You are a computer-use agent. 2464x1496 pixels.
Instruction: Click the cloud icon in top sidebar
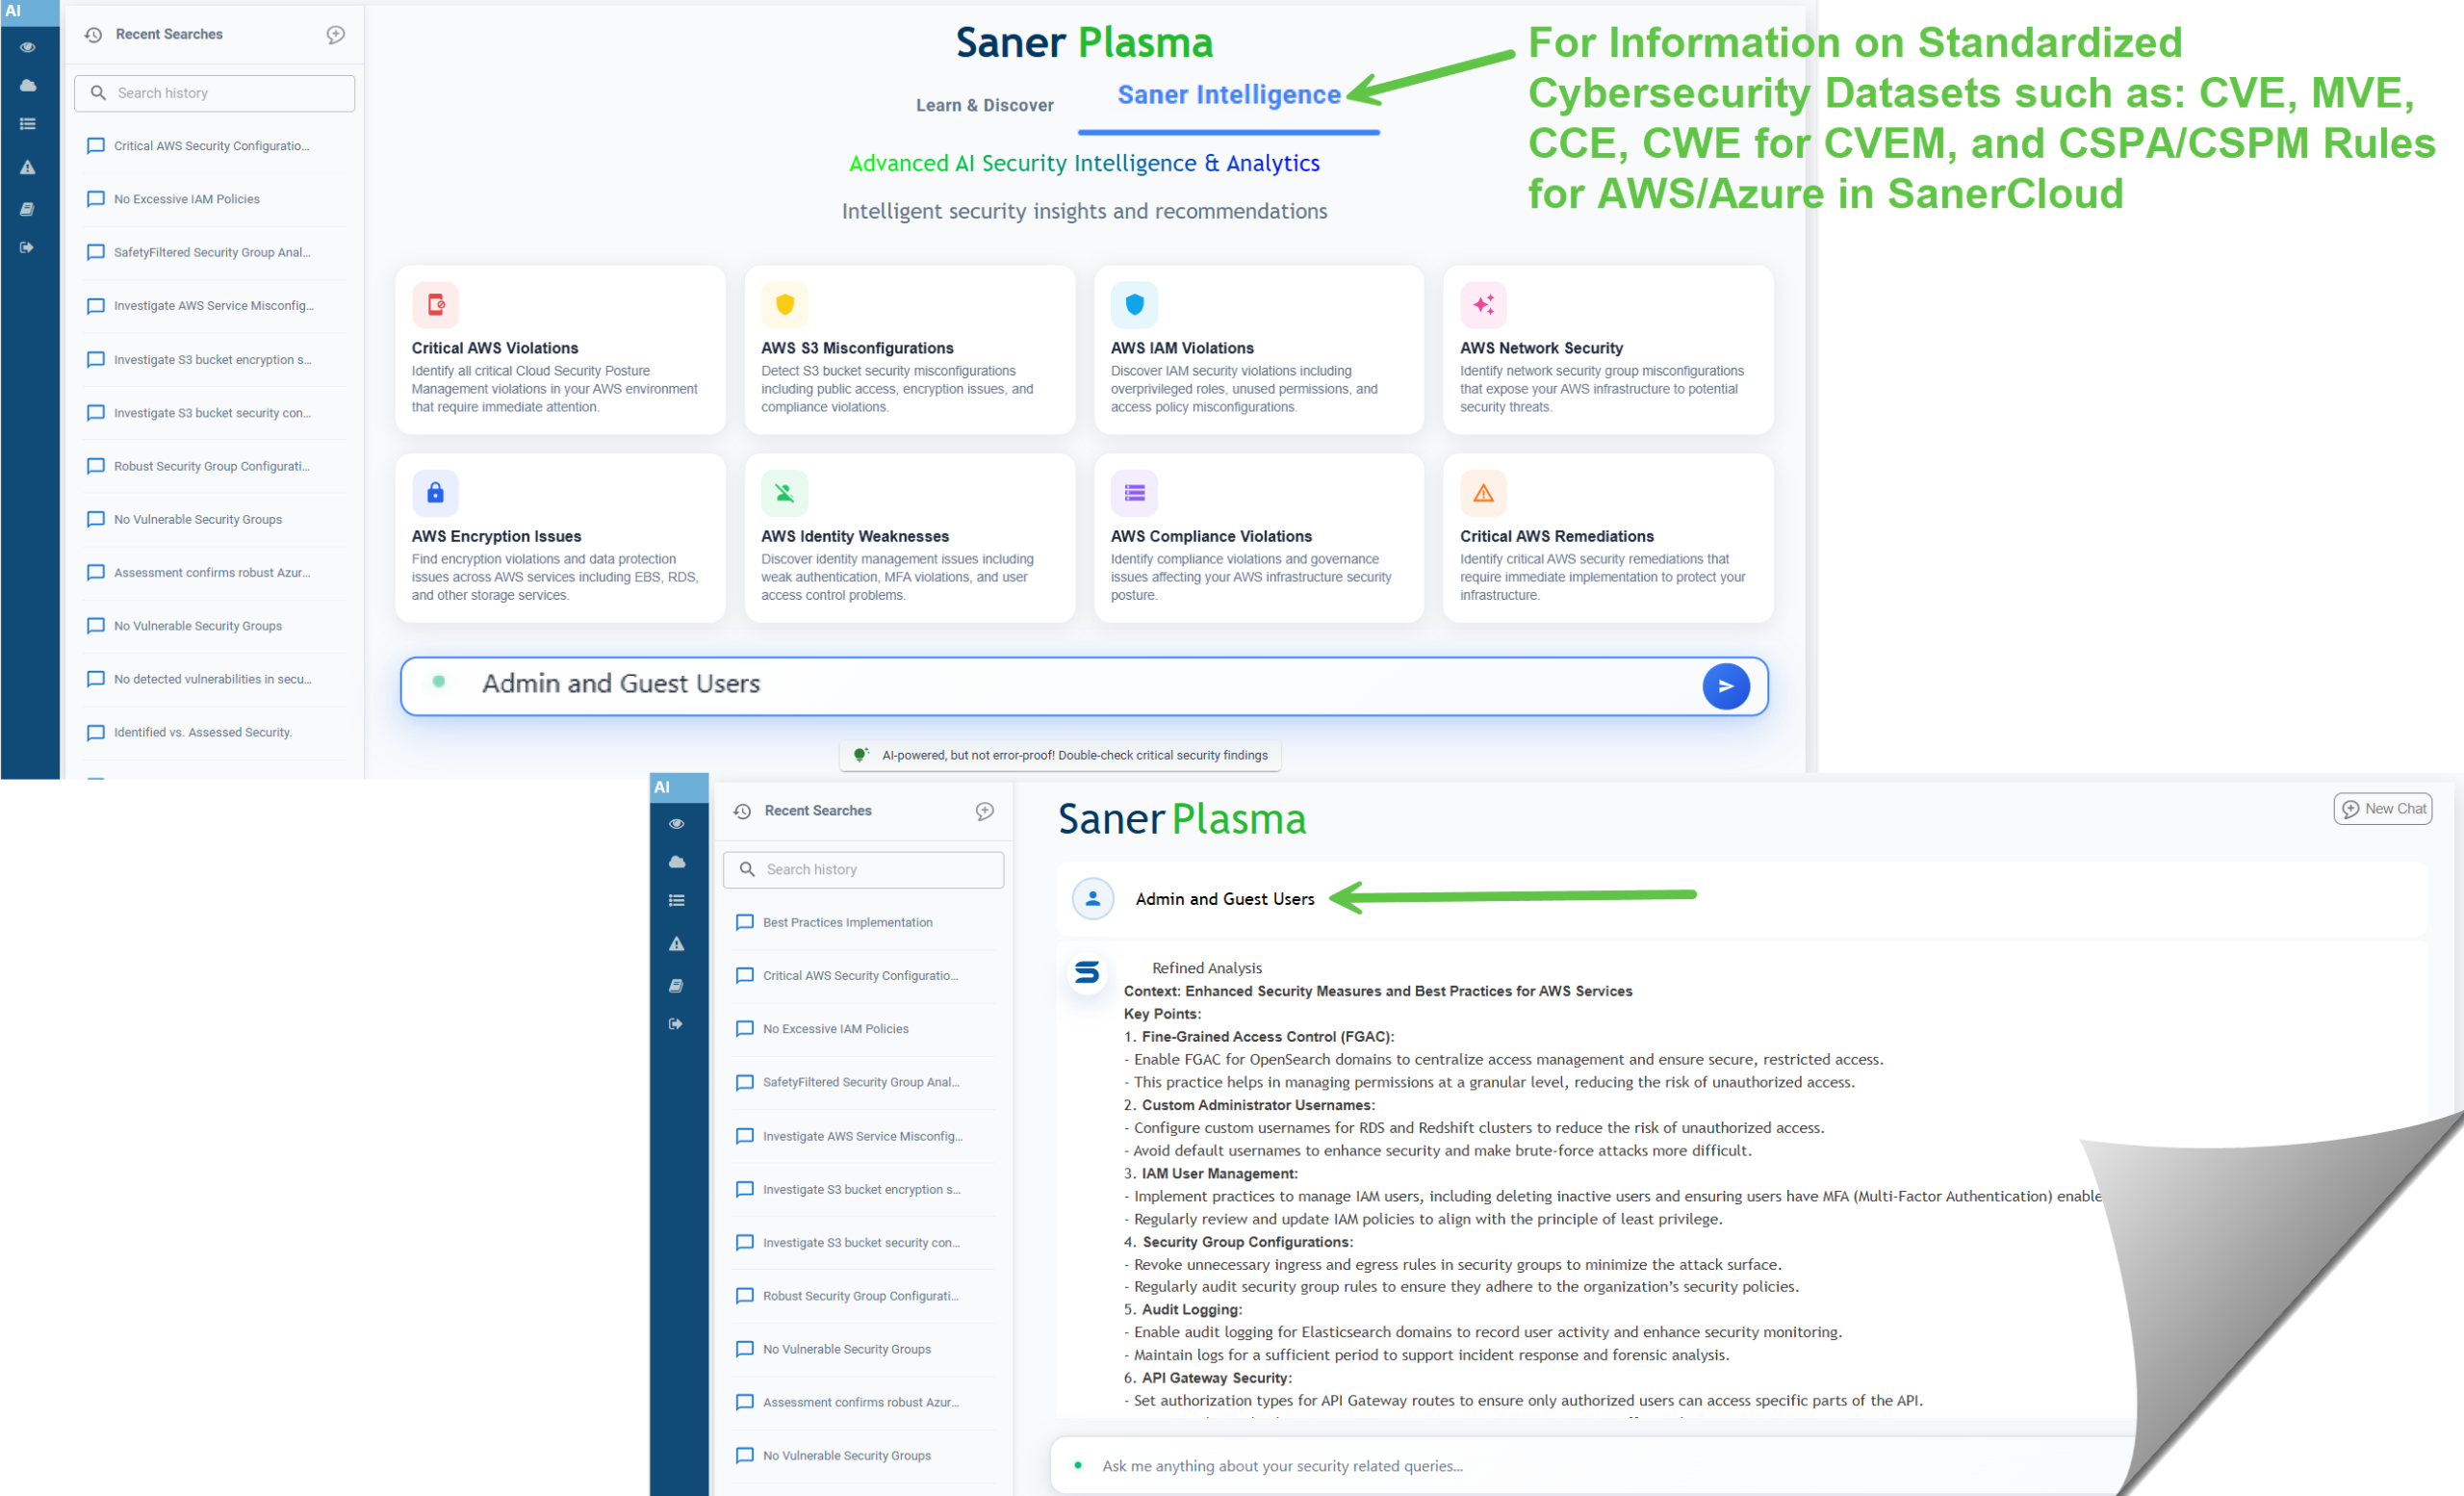[28, 86]
